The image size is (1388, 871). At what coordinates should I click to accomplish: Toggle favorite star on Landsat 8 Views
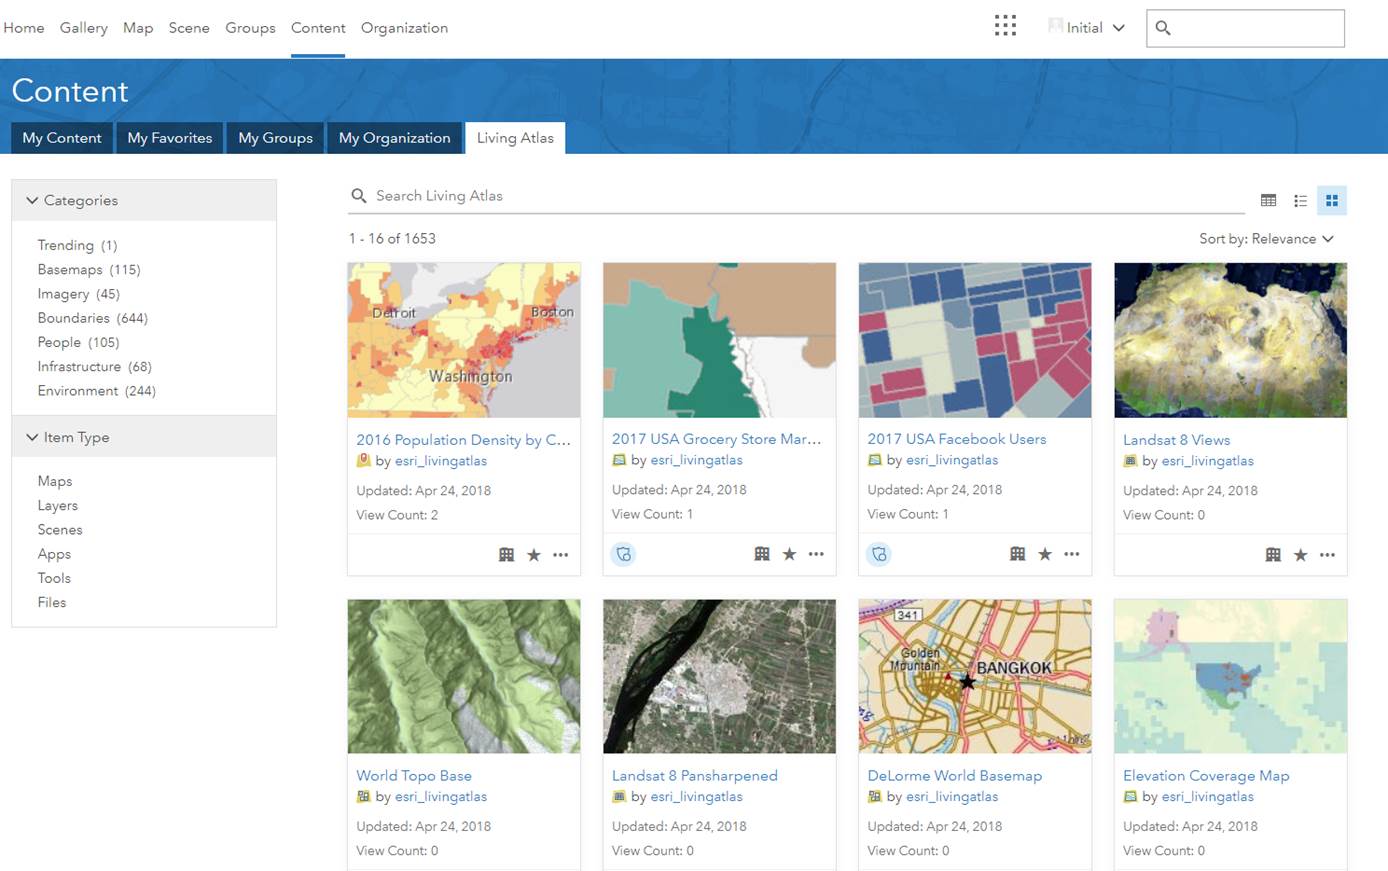[x=1300, y=555]
